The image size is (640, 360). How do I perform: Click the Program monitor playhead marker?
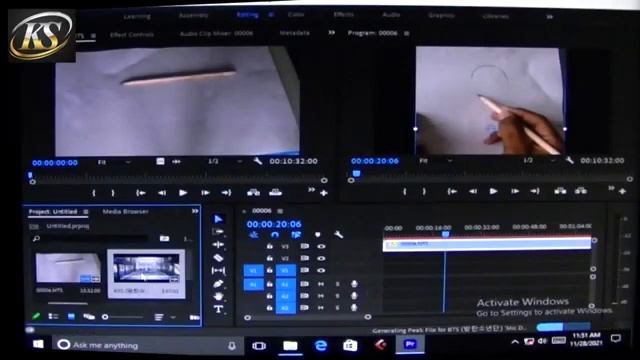click(356, 174)
